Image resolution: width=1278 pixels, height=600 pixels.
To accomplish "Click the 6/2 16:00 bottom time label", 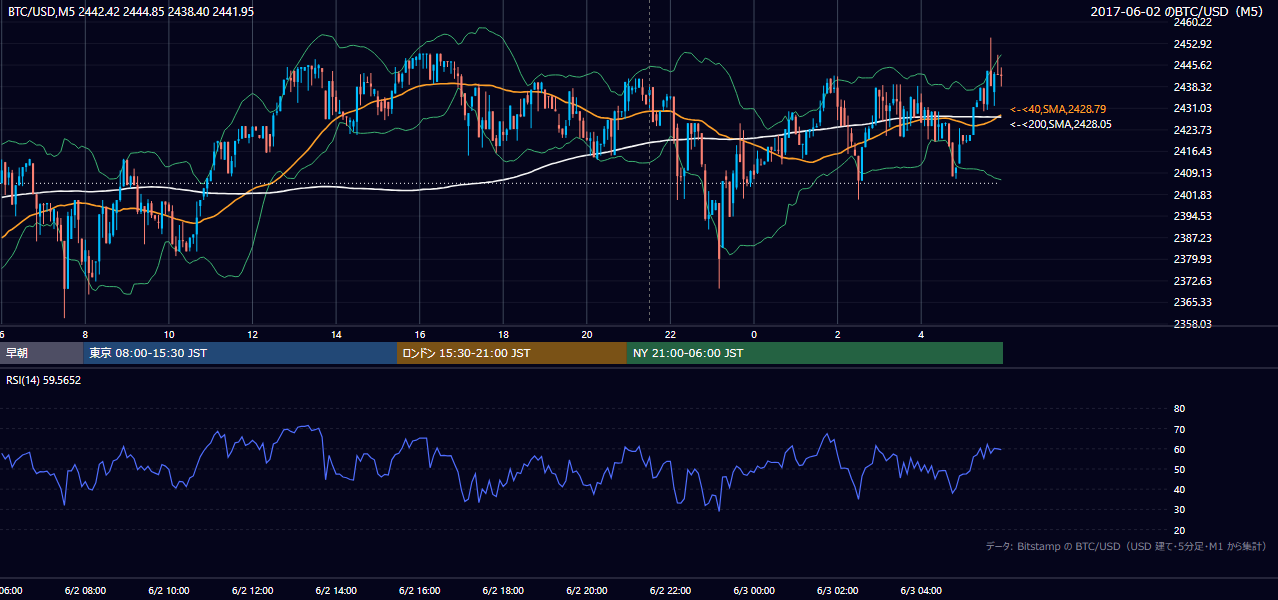I will 420,591.
